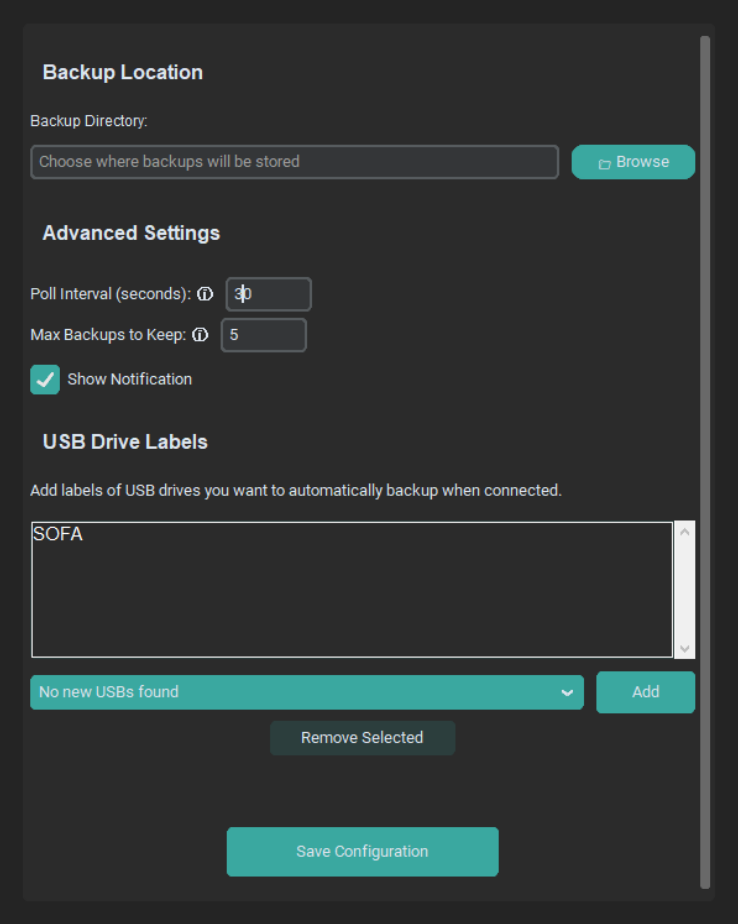The width and height of the screenshot is (738, 924).
Task: Click Remove Selected
Action: (x=362, y=738)
